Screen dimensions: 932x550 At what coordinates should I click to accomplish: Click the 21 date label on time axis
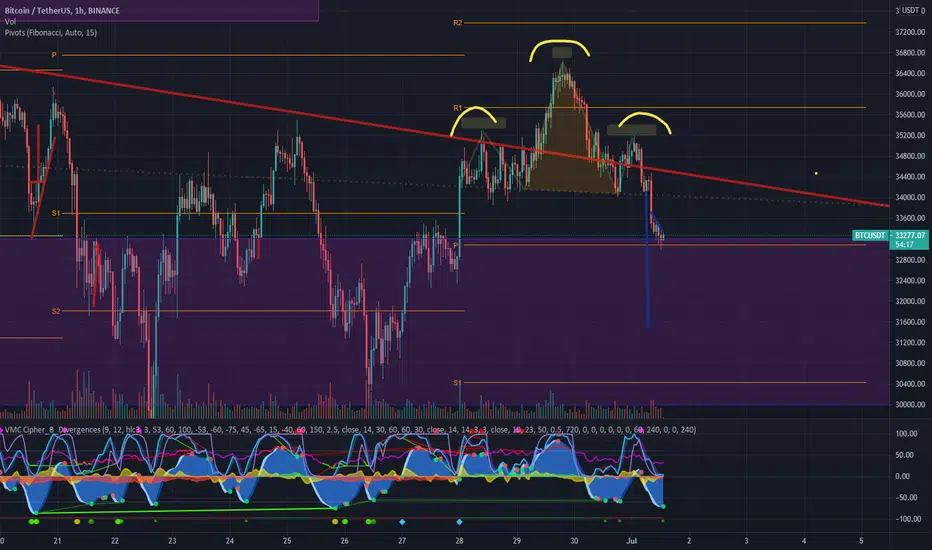(57, 540)
